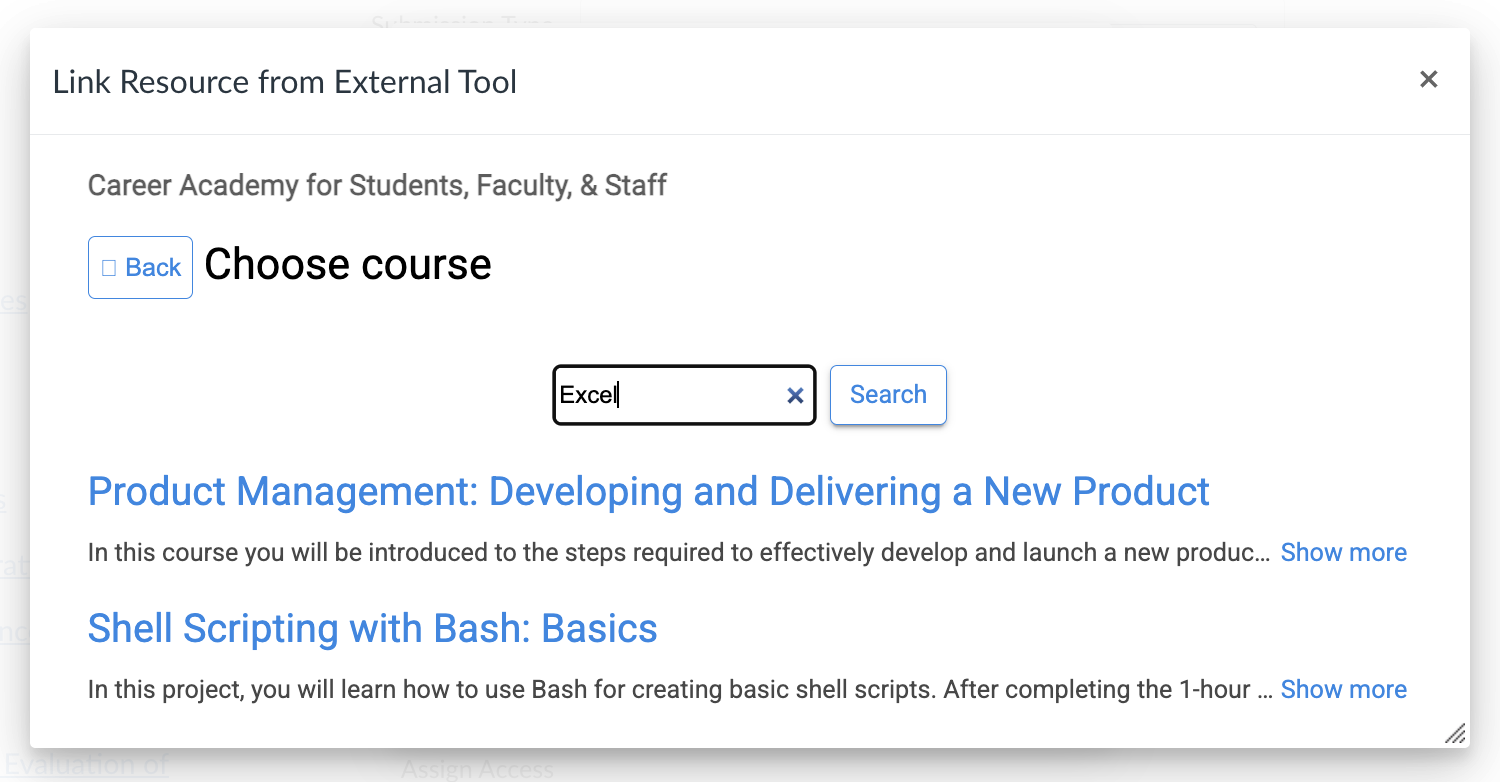Grab the dialog resize handle corner
The width and height of the screenshot is (1500, 782).
tap(1456, 735)
